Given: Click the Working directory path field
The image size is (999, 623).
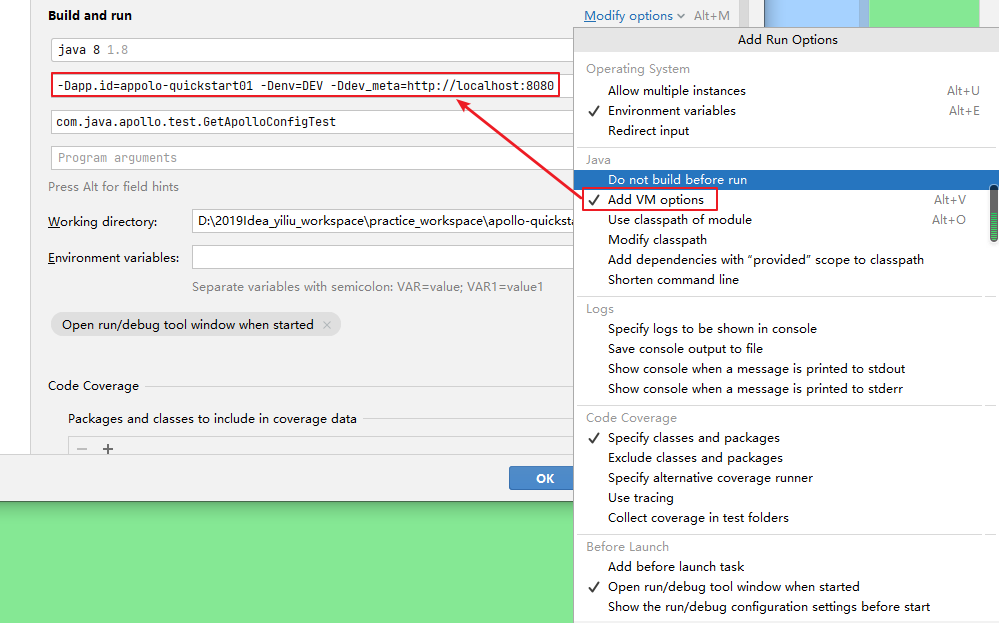Looking at the screenshot, I should [x=383, y=221].
